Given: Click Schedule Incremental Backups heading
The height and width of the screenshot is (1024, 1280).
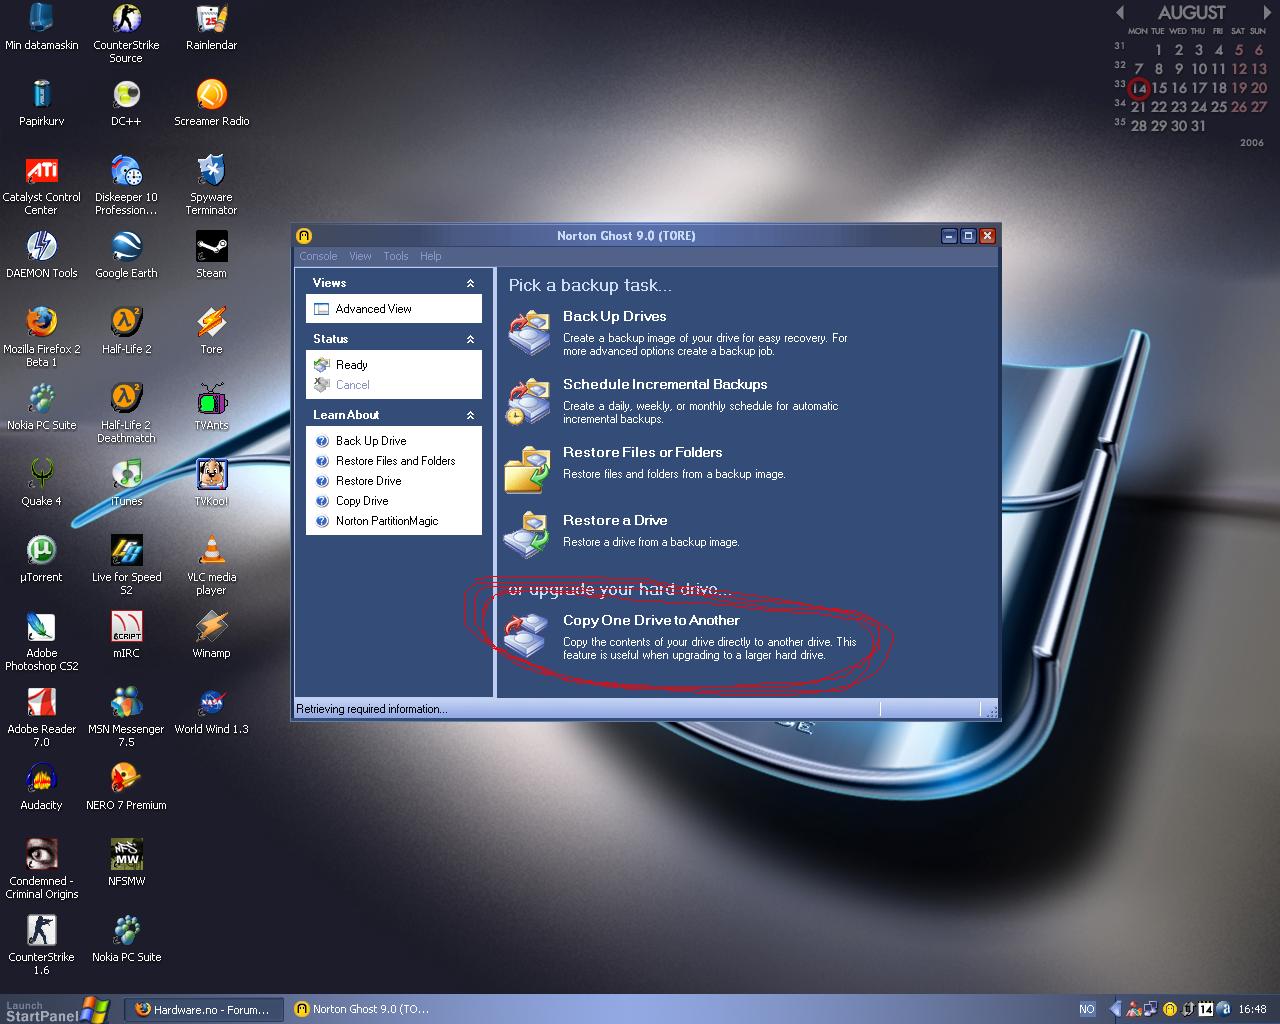Looking at the screenshot, I should click(x=665, y=384).
